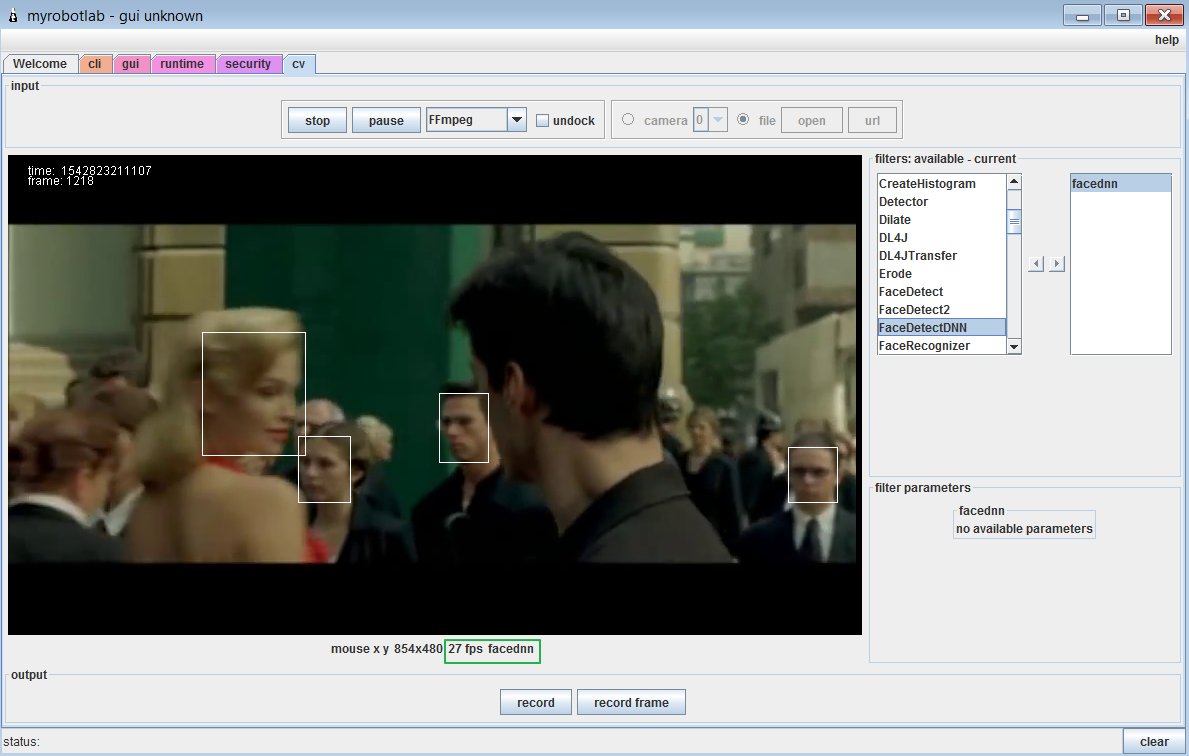The width and height of the screenshot is (1189, 756).
Task: Select CreateHistogram in available filters
Action: coord(941,184)
